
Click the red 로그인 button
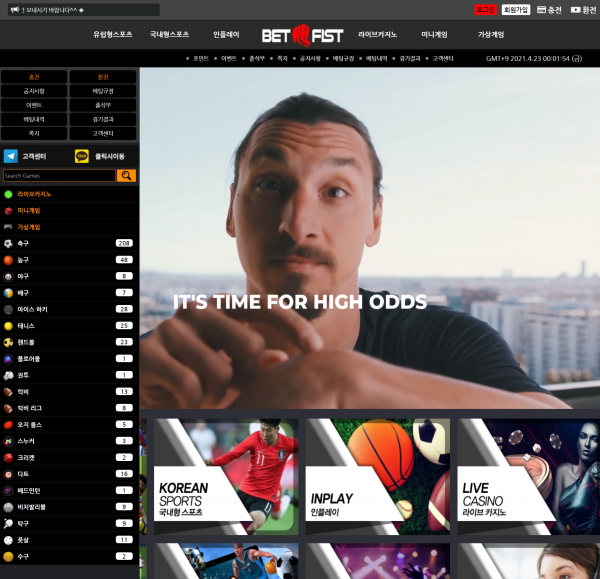click(x=486, y=10)
